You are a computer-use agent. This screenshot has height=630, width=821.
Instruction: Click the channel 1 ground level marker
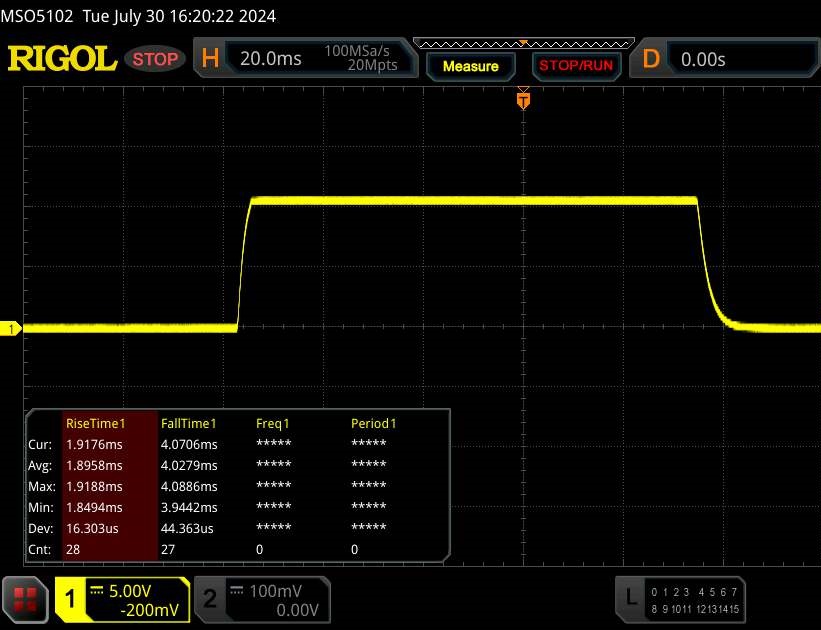point(11,329)
